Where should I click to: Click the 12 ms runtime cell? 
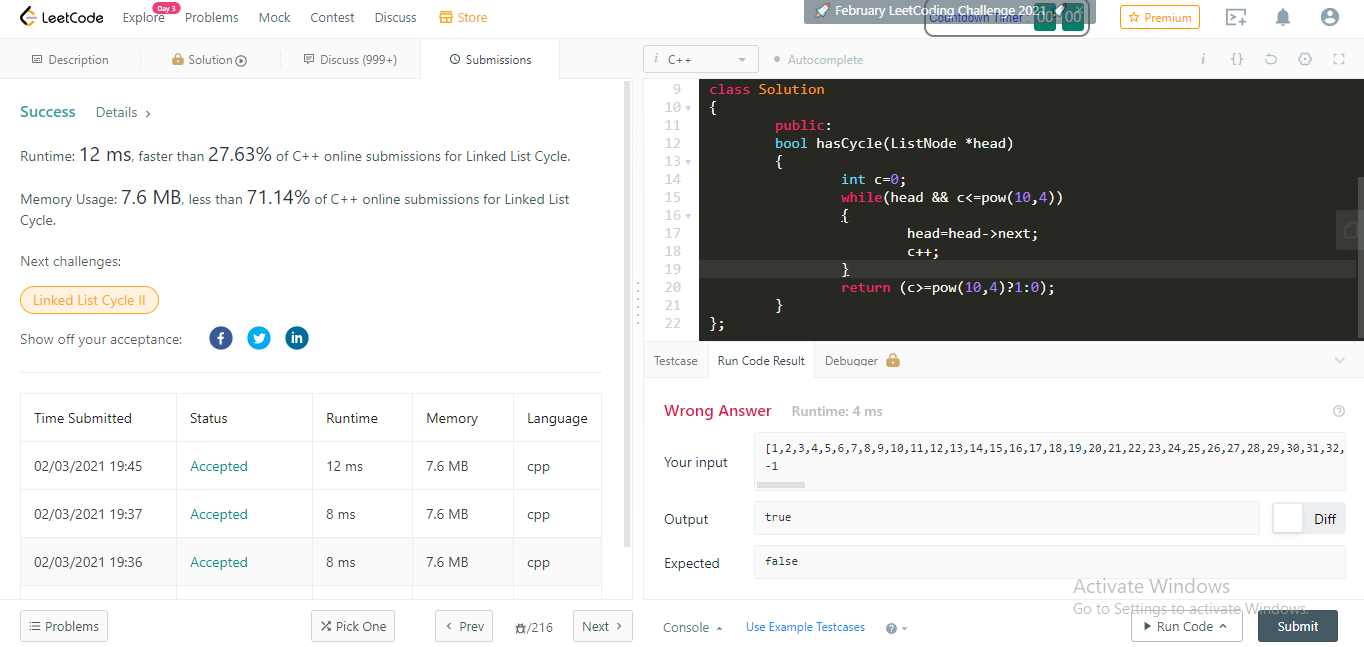coord(362,466)
